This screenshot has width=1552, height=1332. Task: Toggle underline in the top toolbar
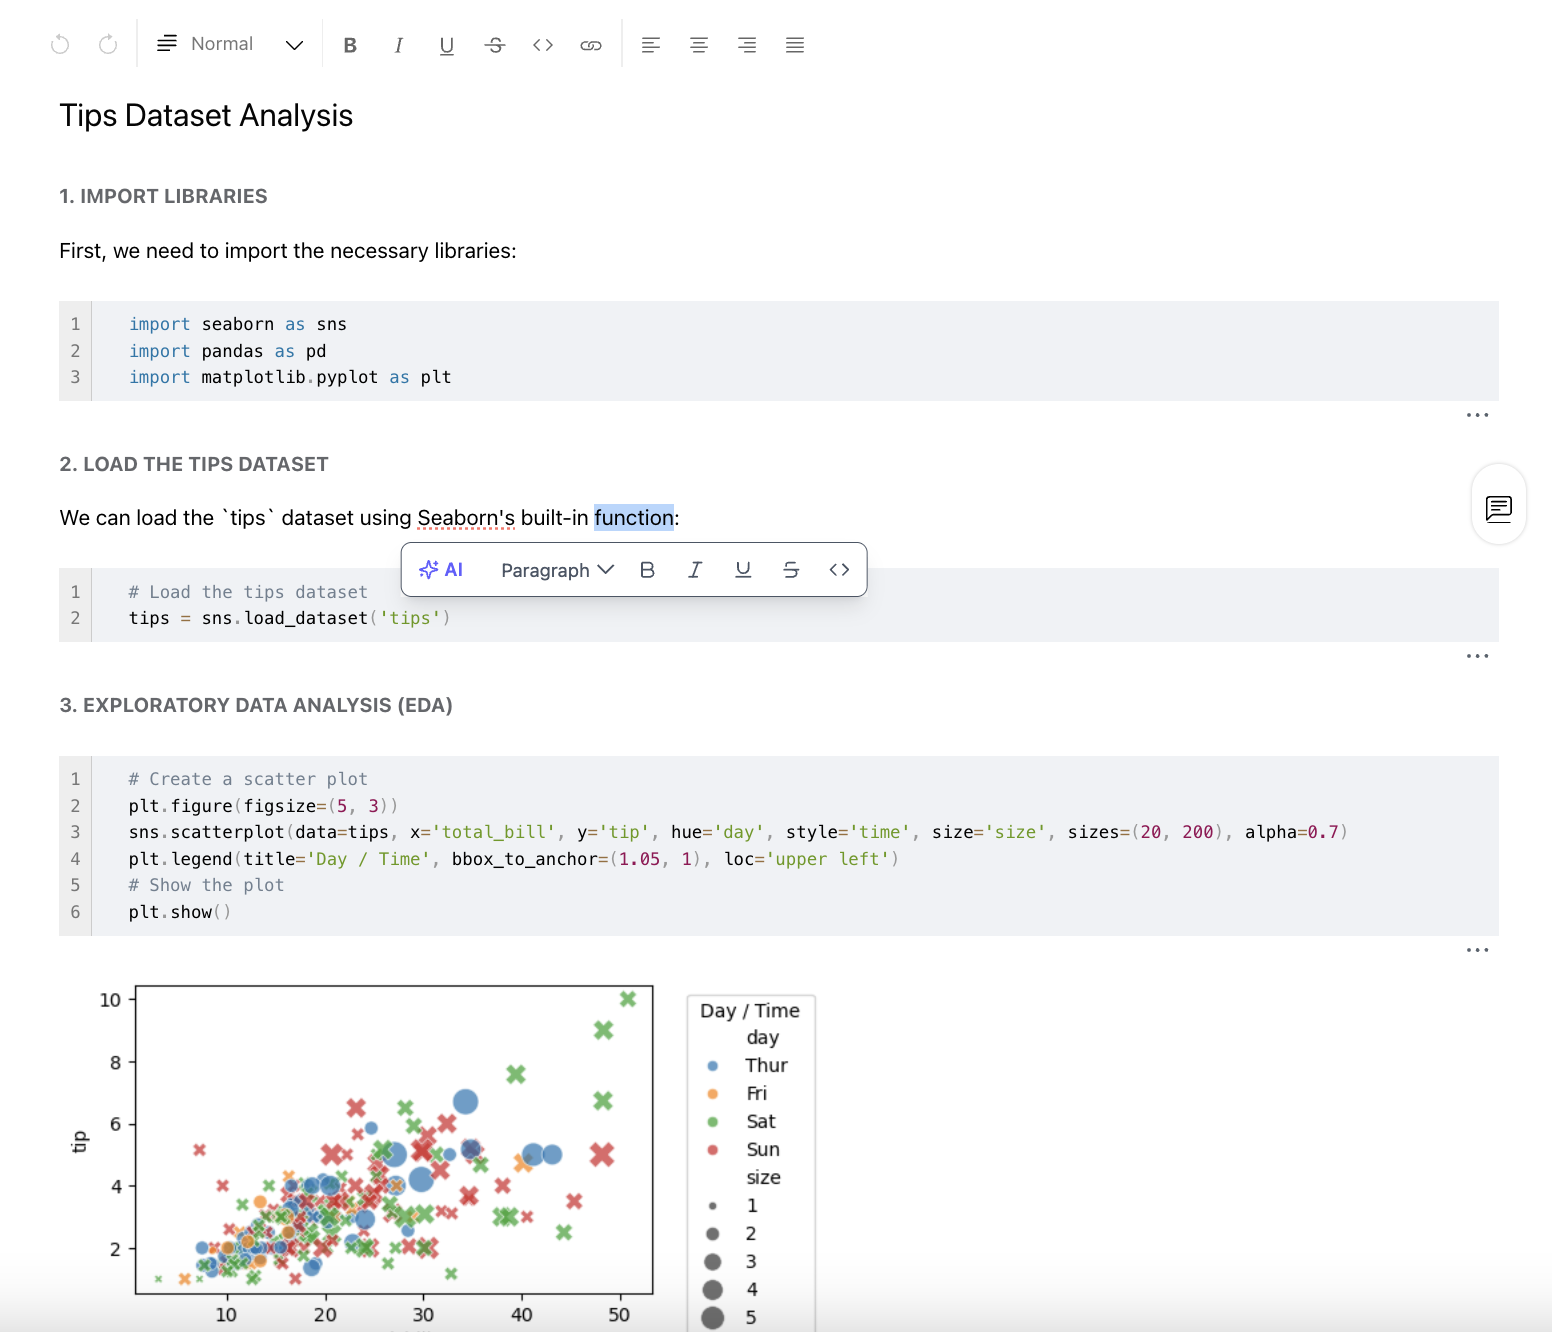[446, 45]
